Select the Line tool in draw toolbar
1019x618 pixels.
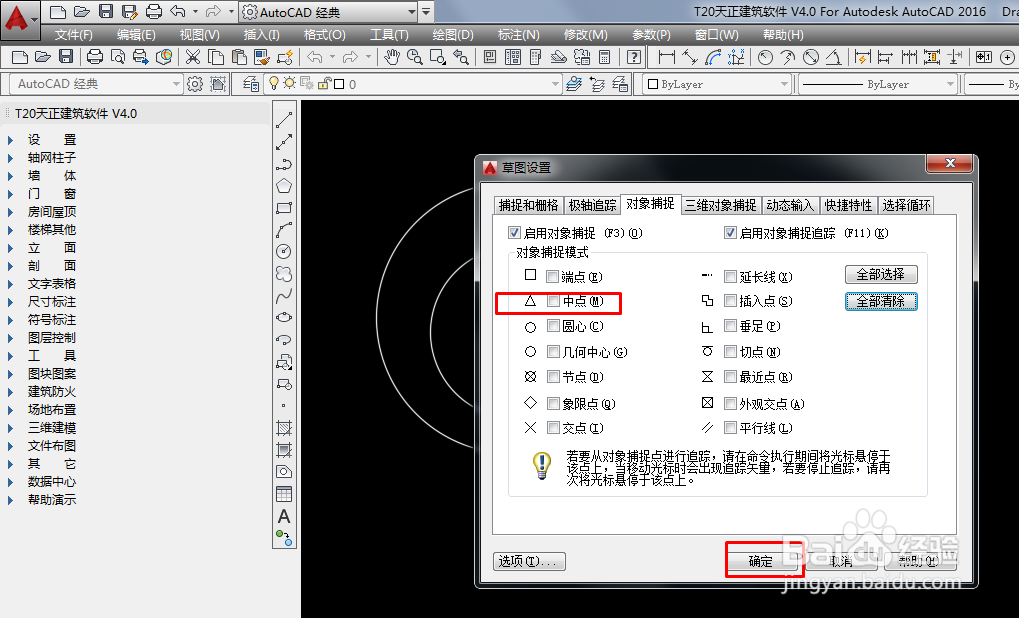[x=284, y=120]
